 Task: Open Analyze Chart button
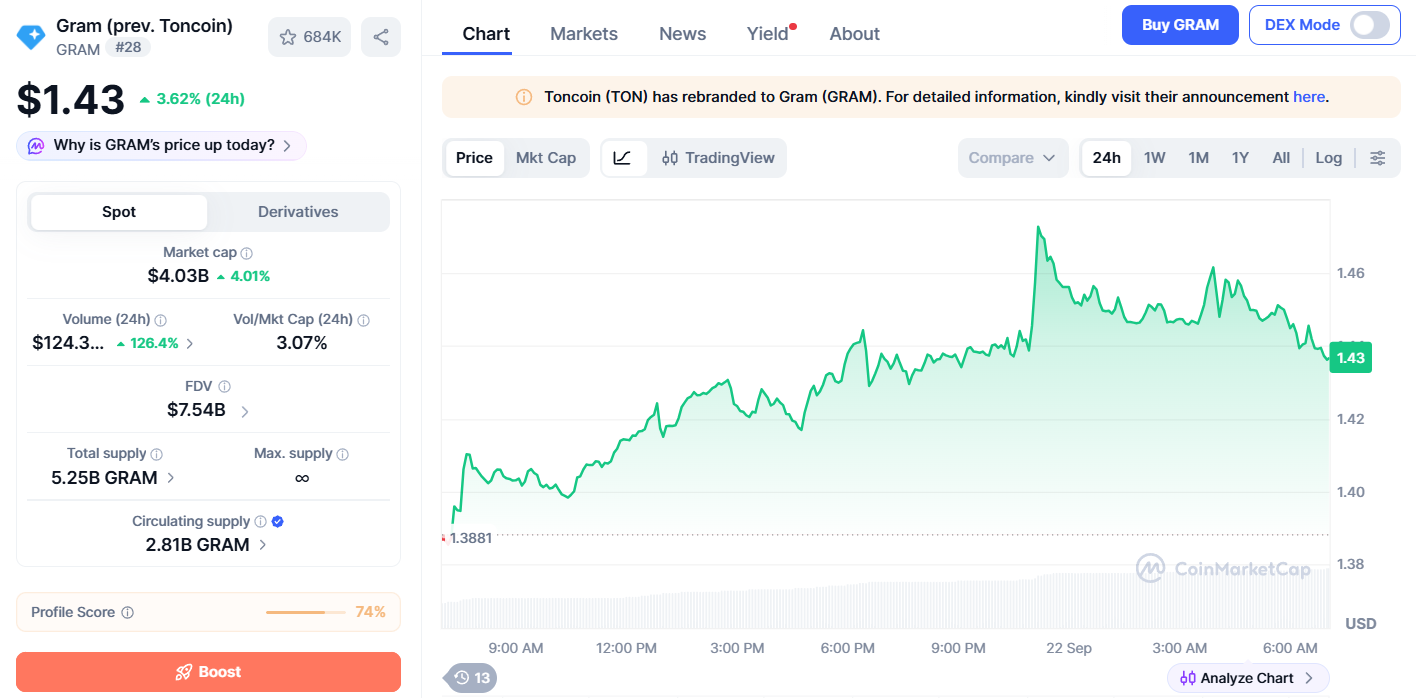1248,678
